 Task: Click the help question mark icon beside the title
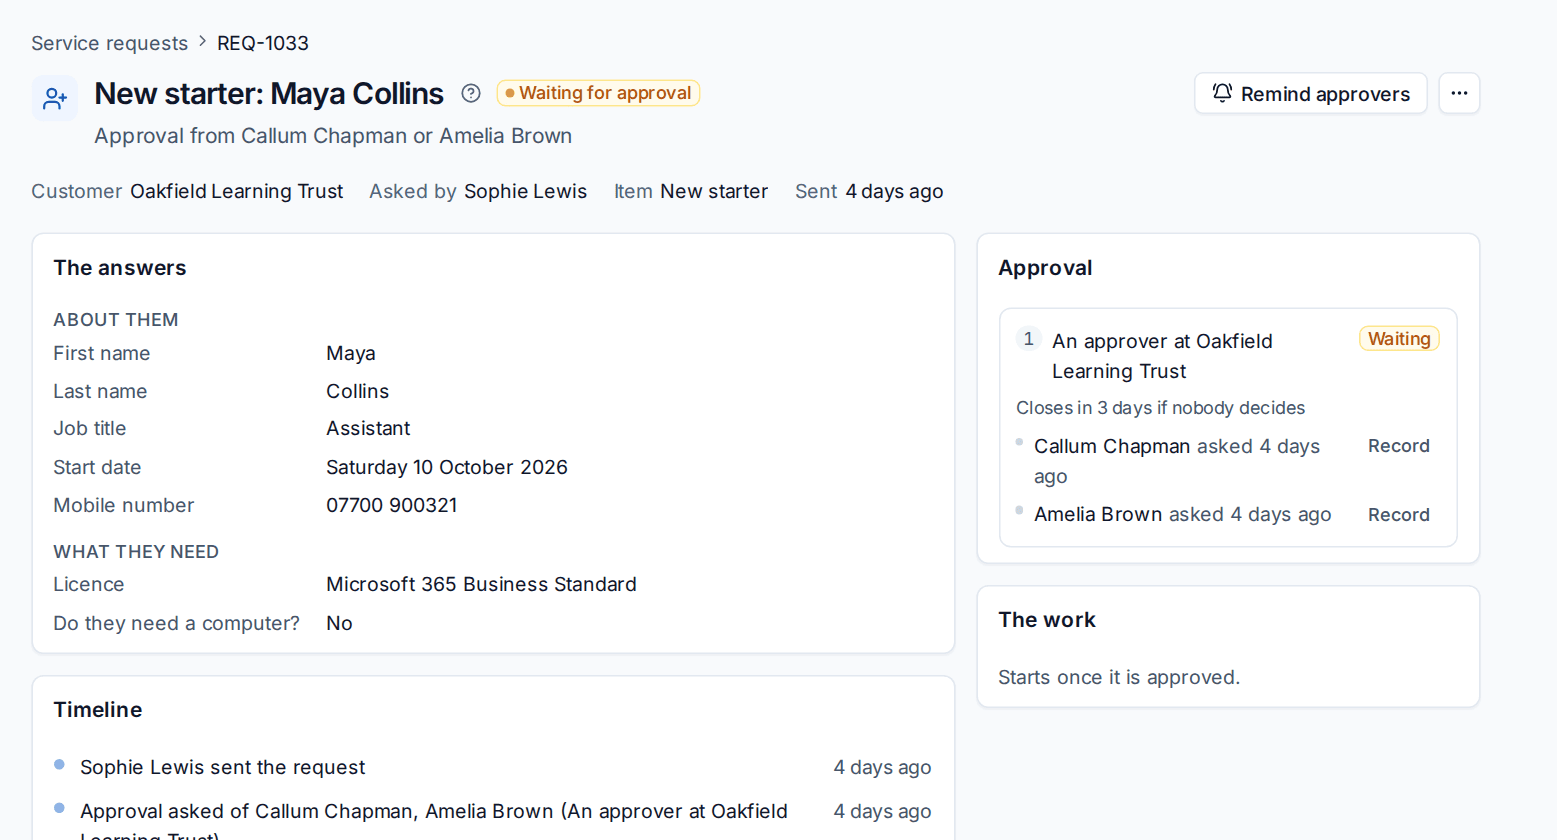pyautogui.click(x=471, y=93)
